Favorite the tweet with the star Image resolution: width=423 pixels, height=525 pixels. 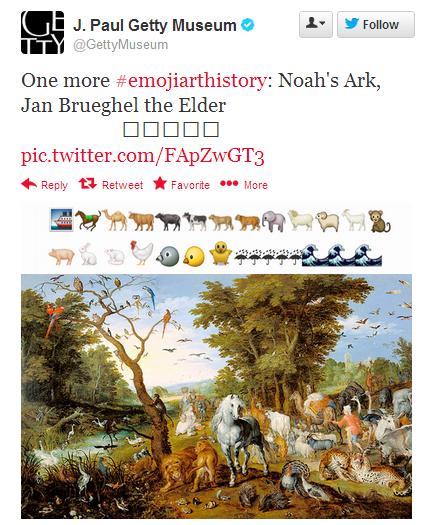click(181, 184)
